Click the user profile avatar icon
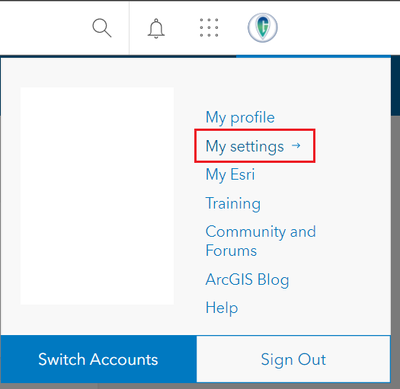The image size is (400, 389). 263,28
